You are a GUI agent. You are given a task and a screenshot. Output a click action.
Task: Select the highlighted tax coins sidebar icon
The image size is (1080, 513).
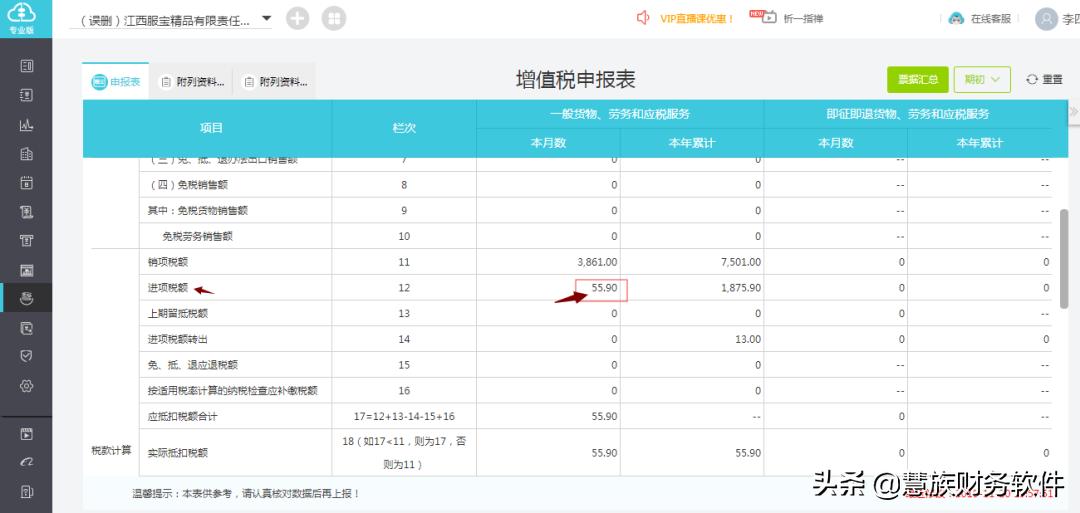26,298
